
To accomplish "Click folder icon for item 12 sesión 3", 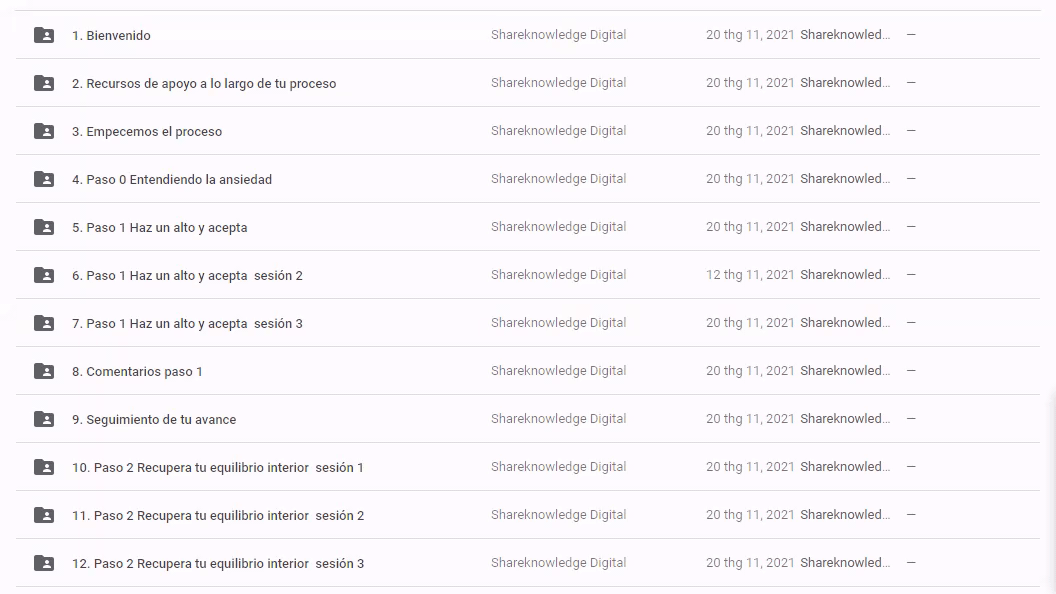I will coord(44,563).
